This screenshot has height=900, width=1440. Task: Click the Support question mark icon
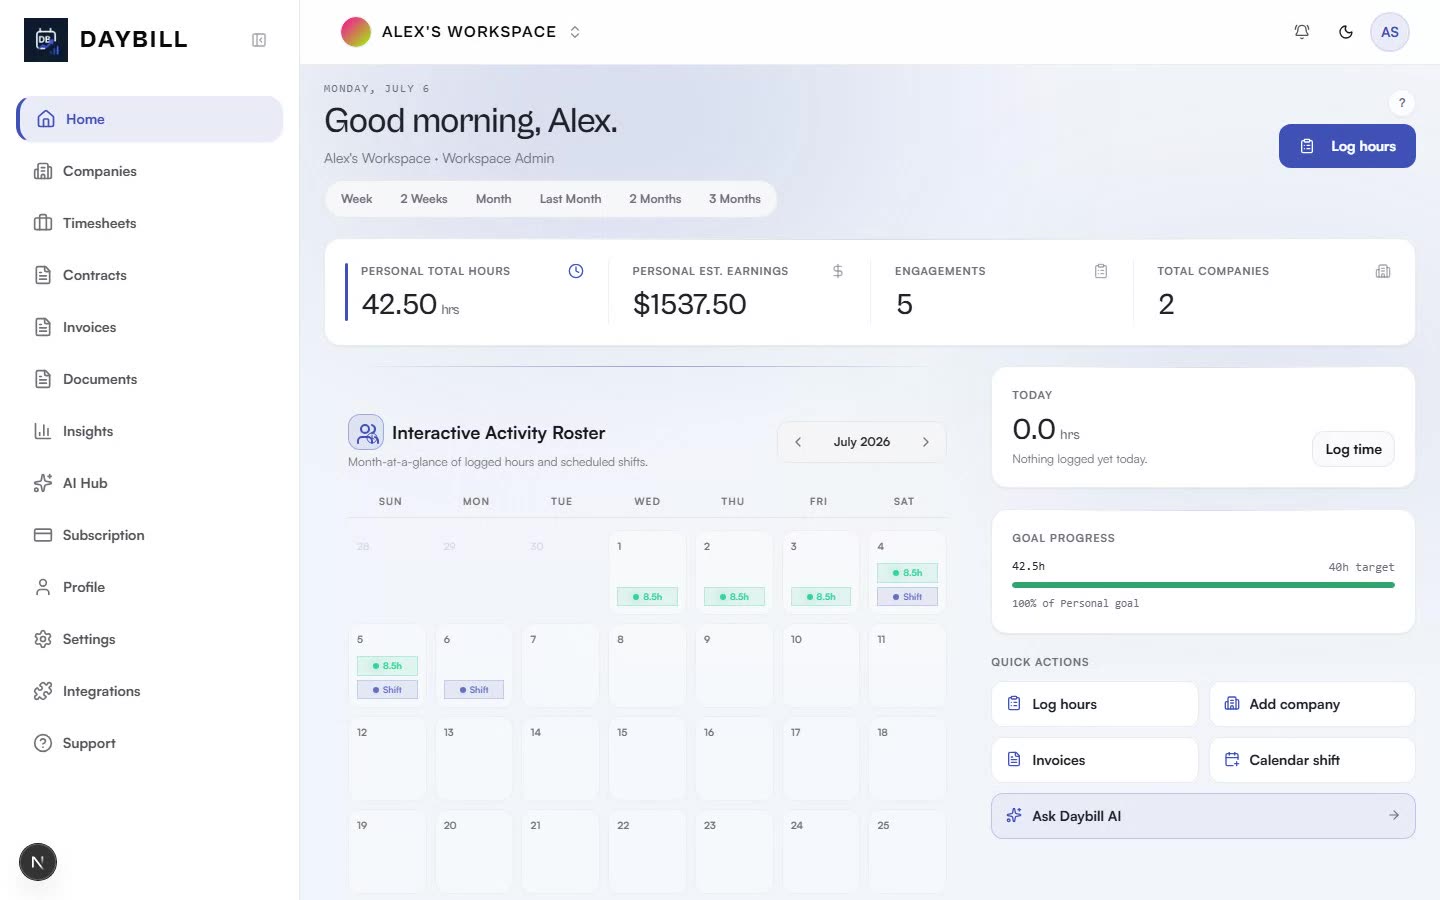coord(43,743)
